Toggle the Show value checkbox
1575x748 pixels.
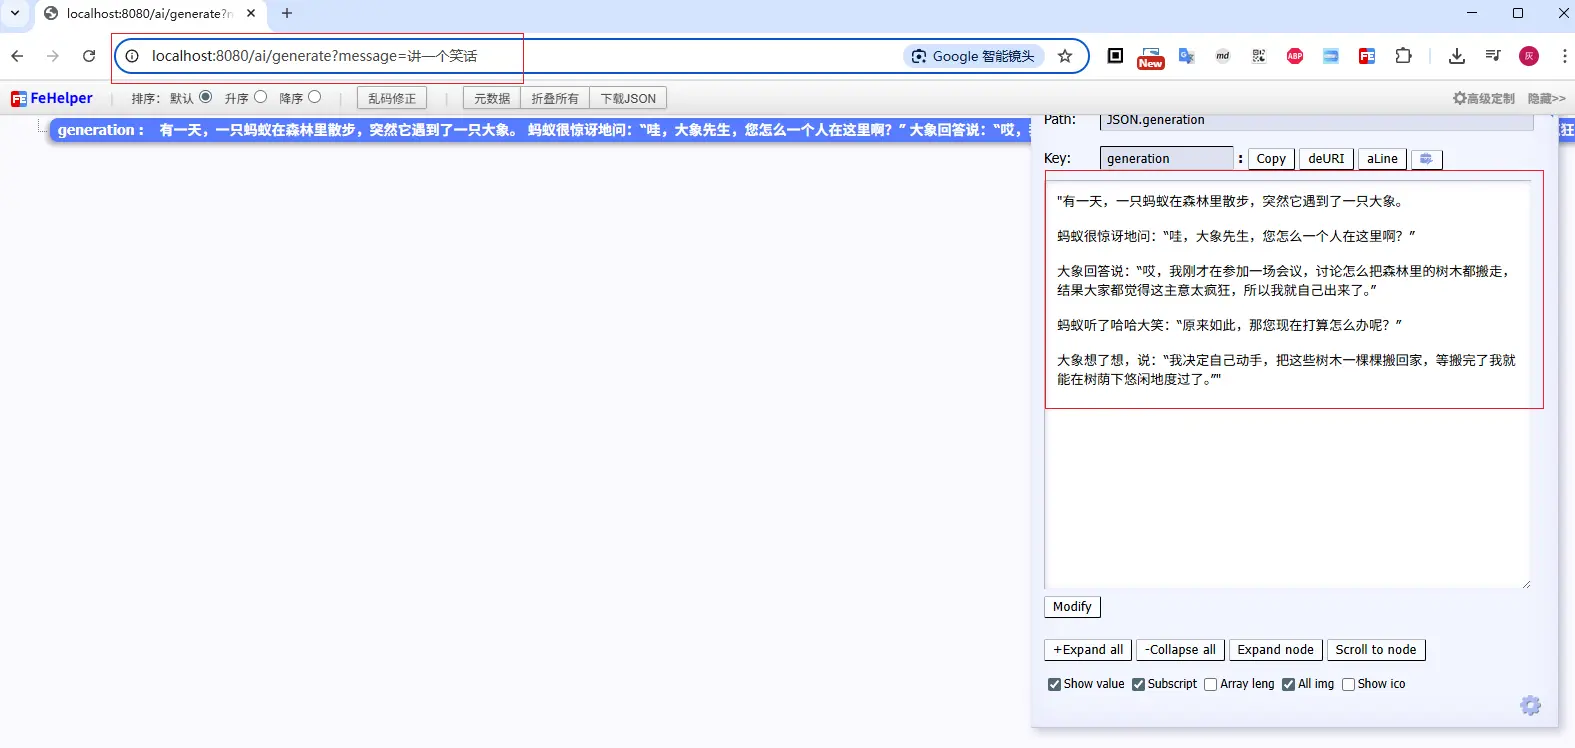point(1054,684)
